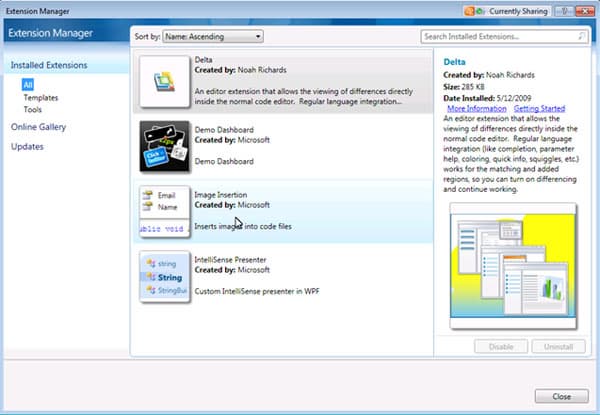Click the green sharing status icon
The width and height of the screenshot is (600, 415).
pos(480,11)
